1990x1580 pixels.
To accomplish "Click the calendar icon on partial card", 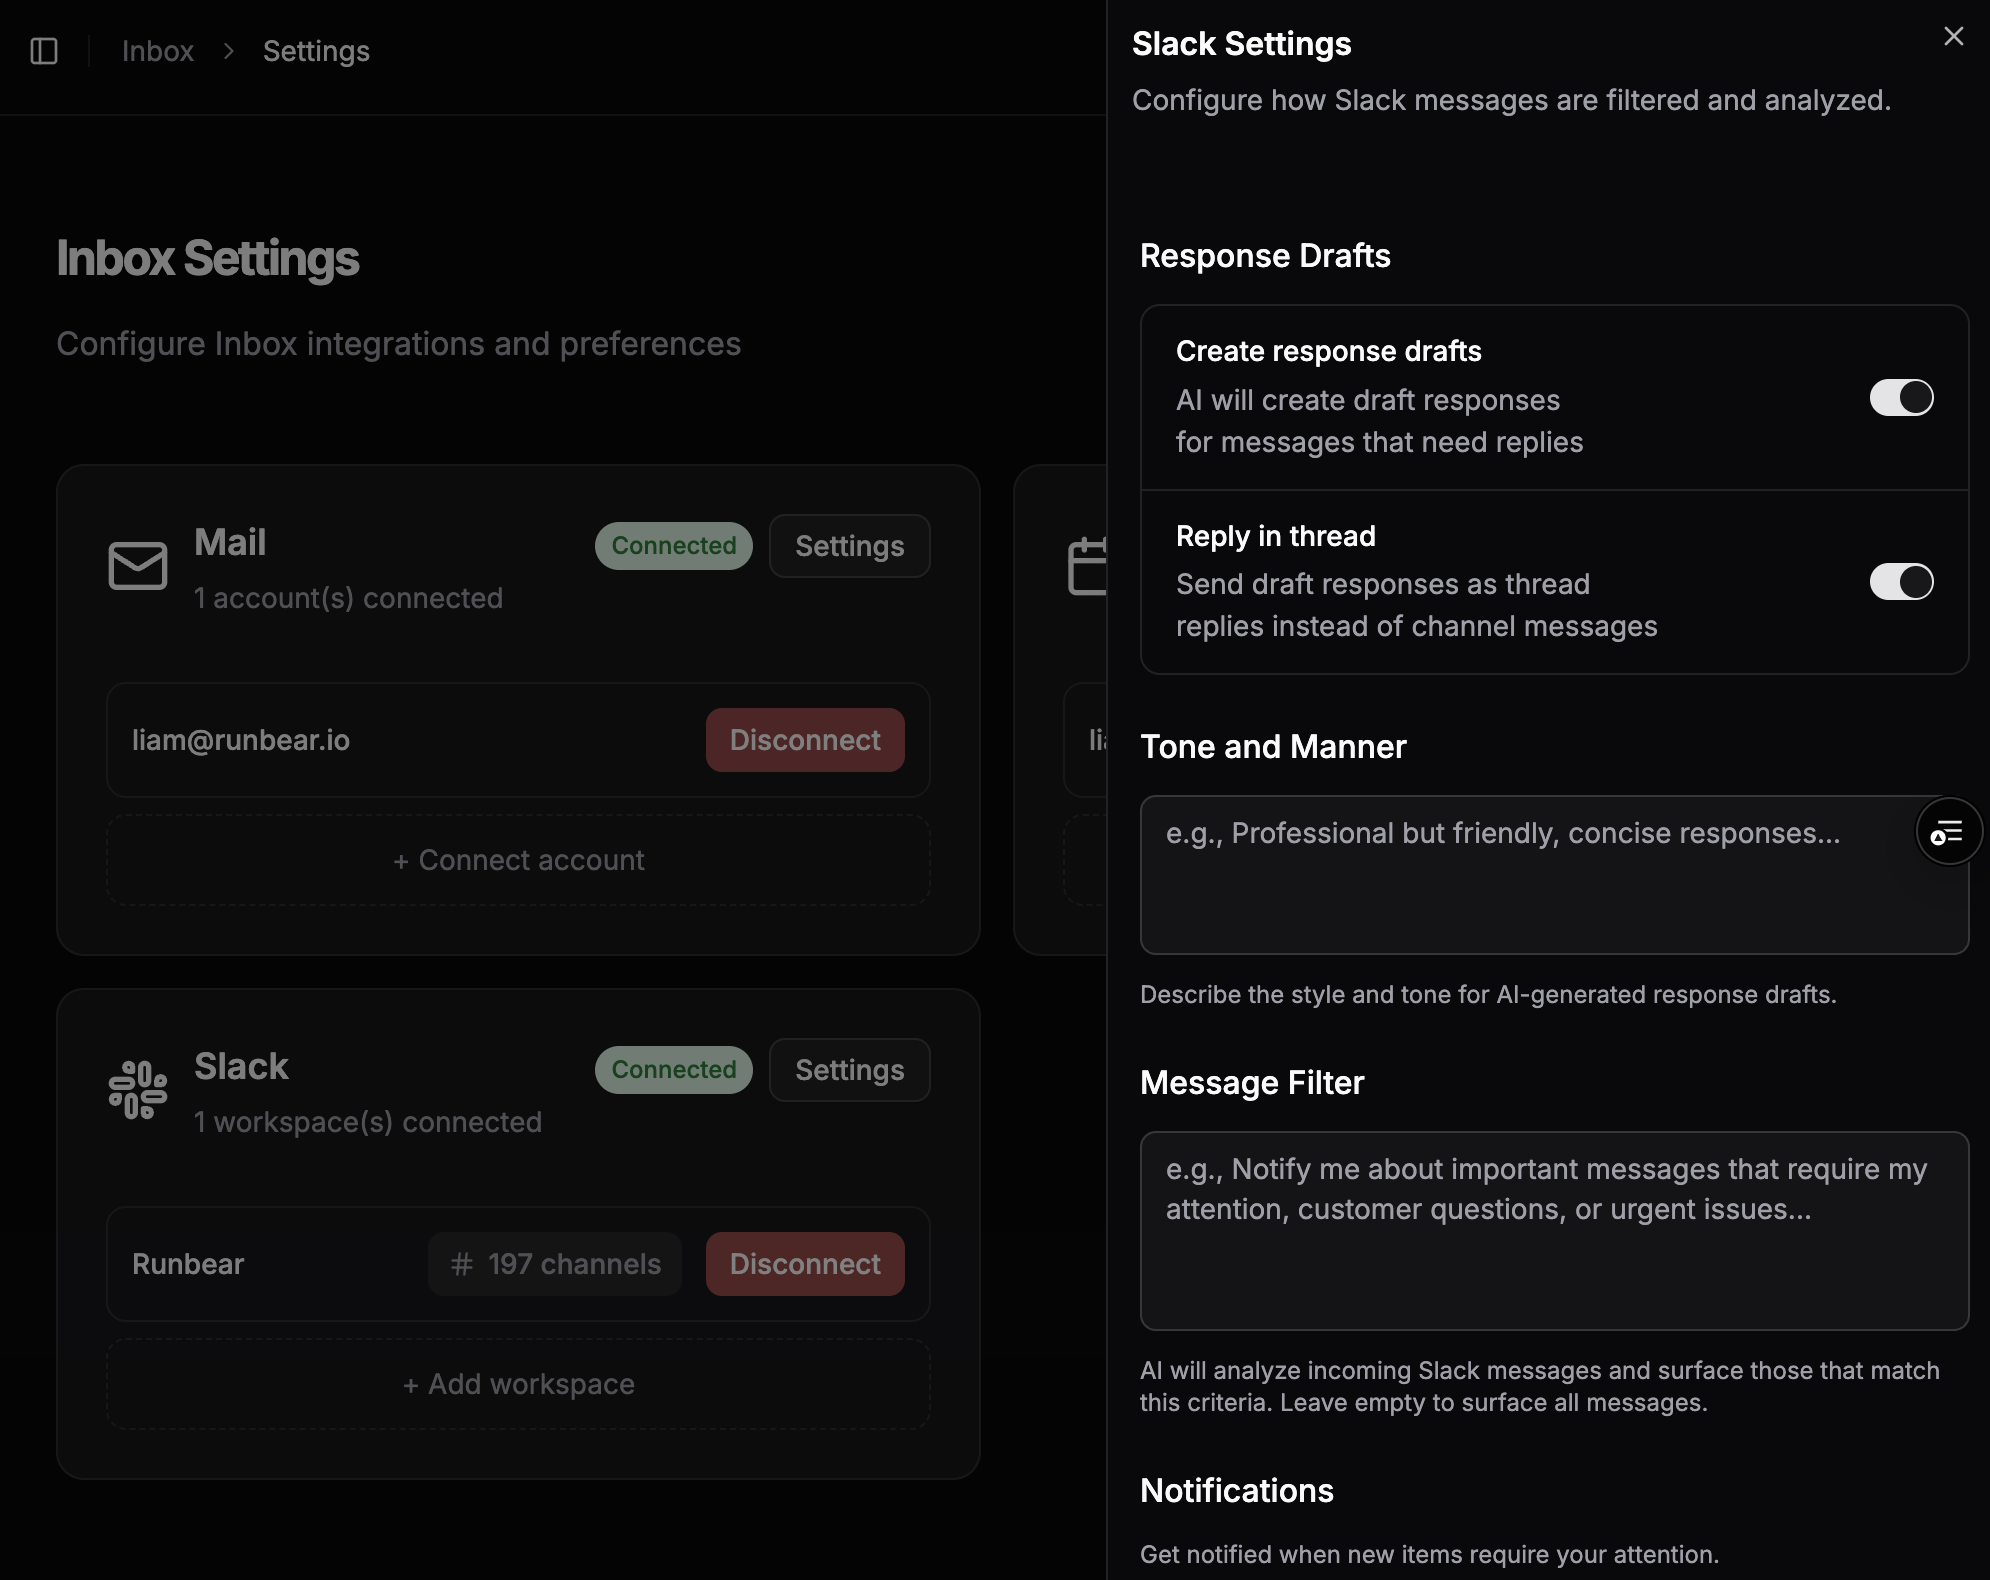I will point(1088,566).
